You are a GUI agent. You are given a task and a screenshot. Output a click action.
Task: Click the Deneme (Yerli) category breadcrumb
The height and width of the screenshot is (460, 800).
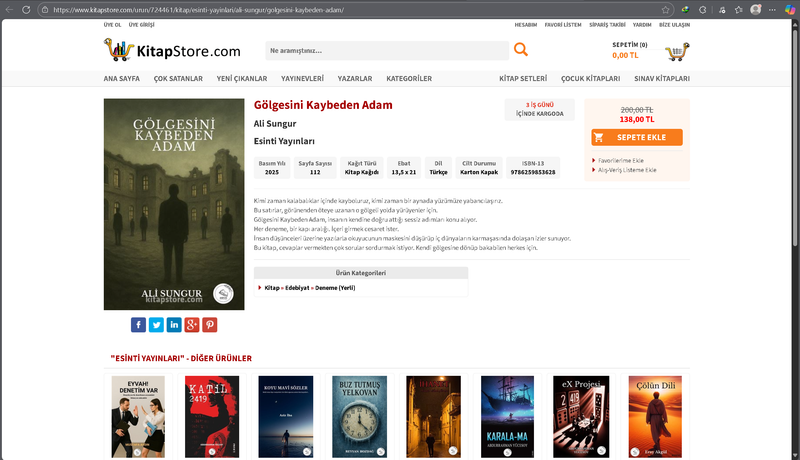(335, 288)
